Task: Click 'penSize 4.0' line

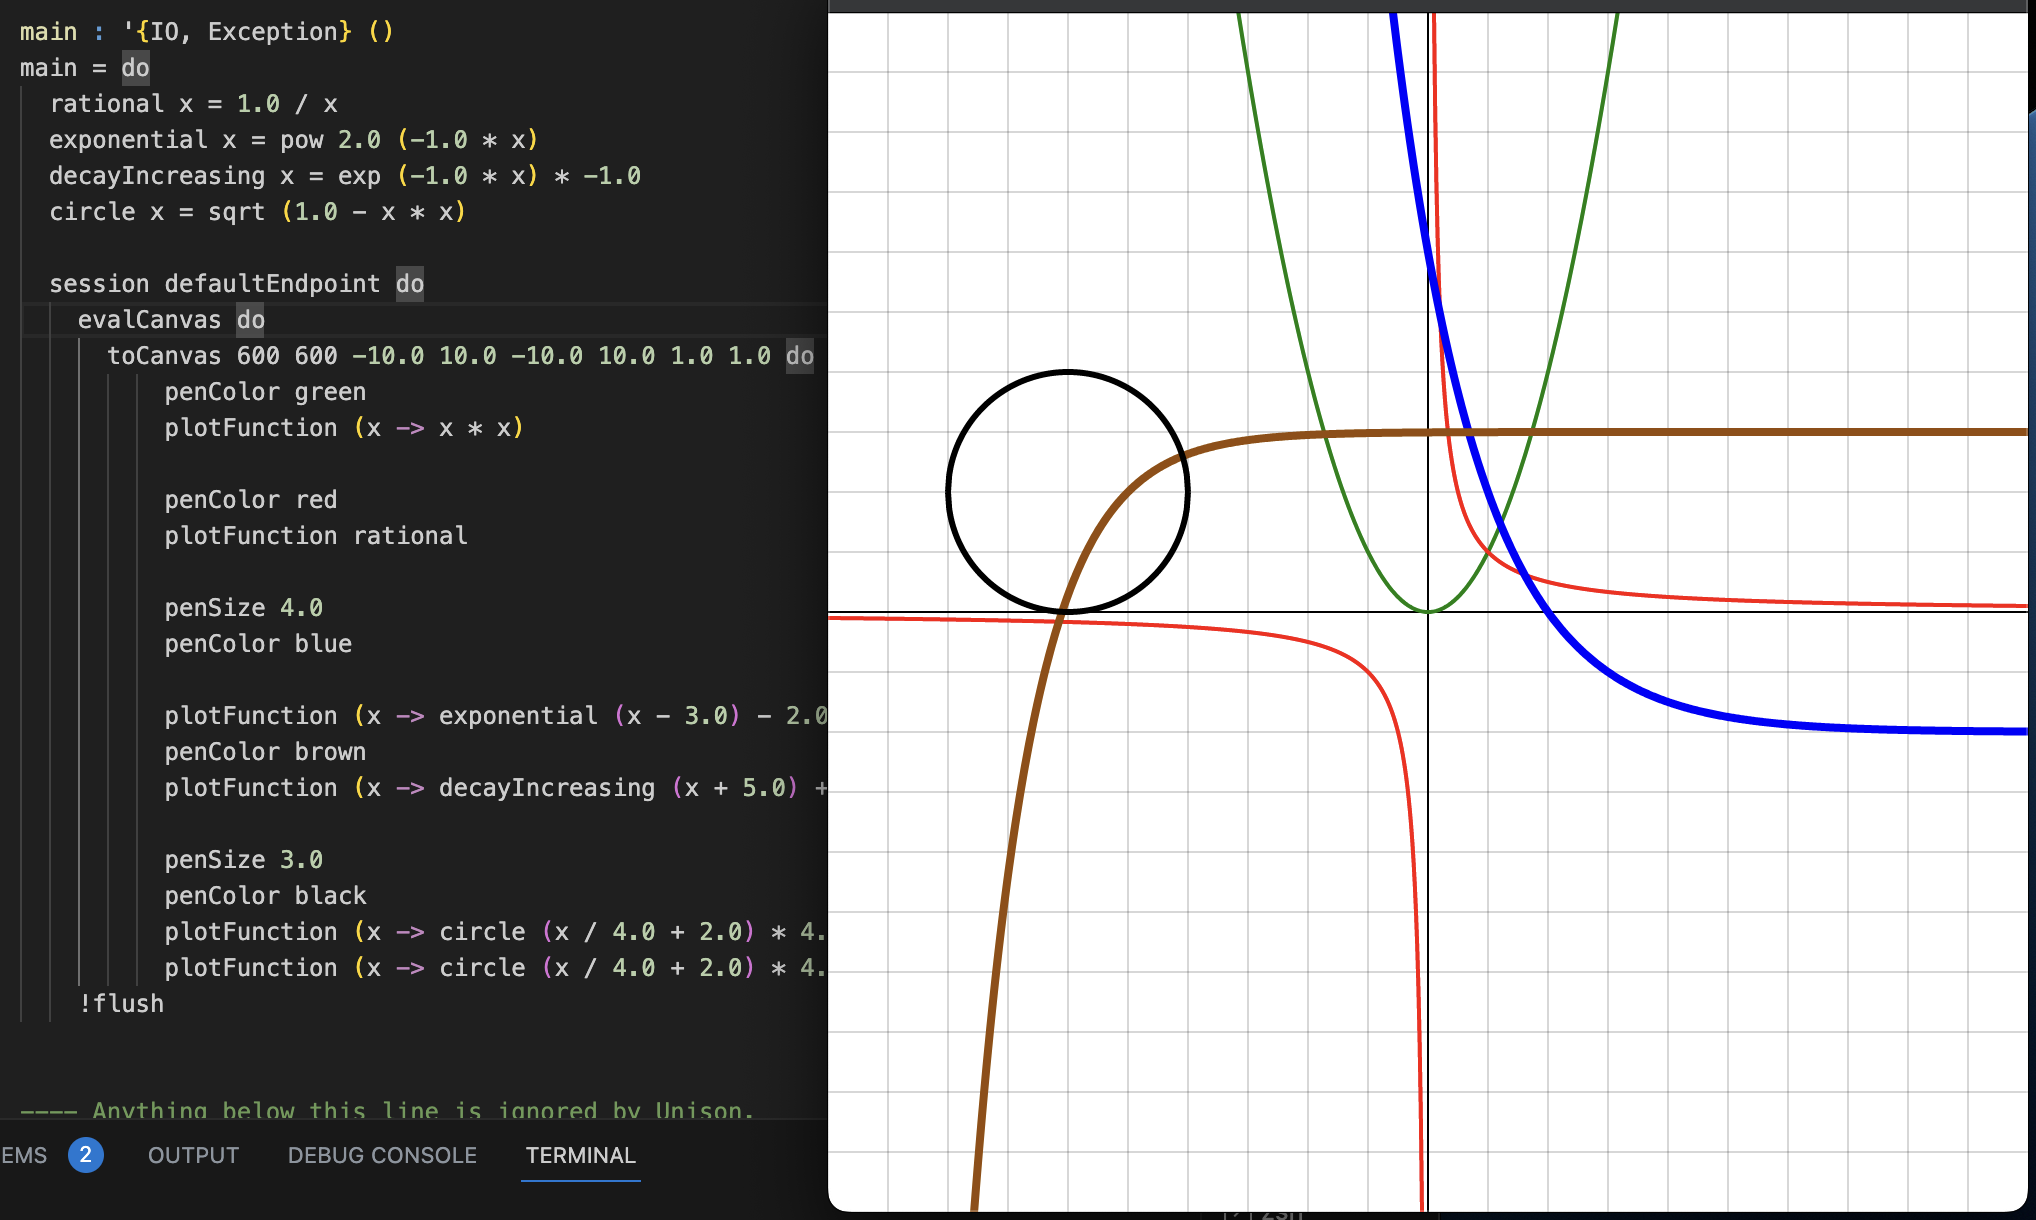Action: click(244, 608)
